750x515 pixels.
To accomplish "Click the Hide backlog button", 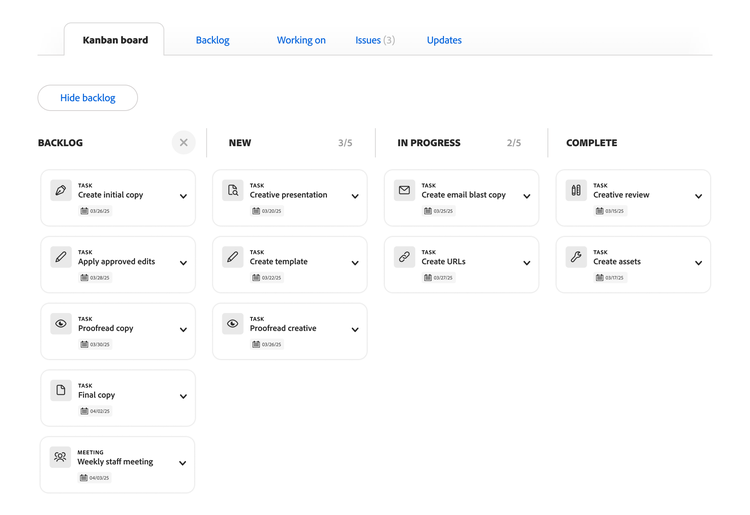I will click(x=88, y=98).
